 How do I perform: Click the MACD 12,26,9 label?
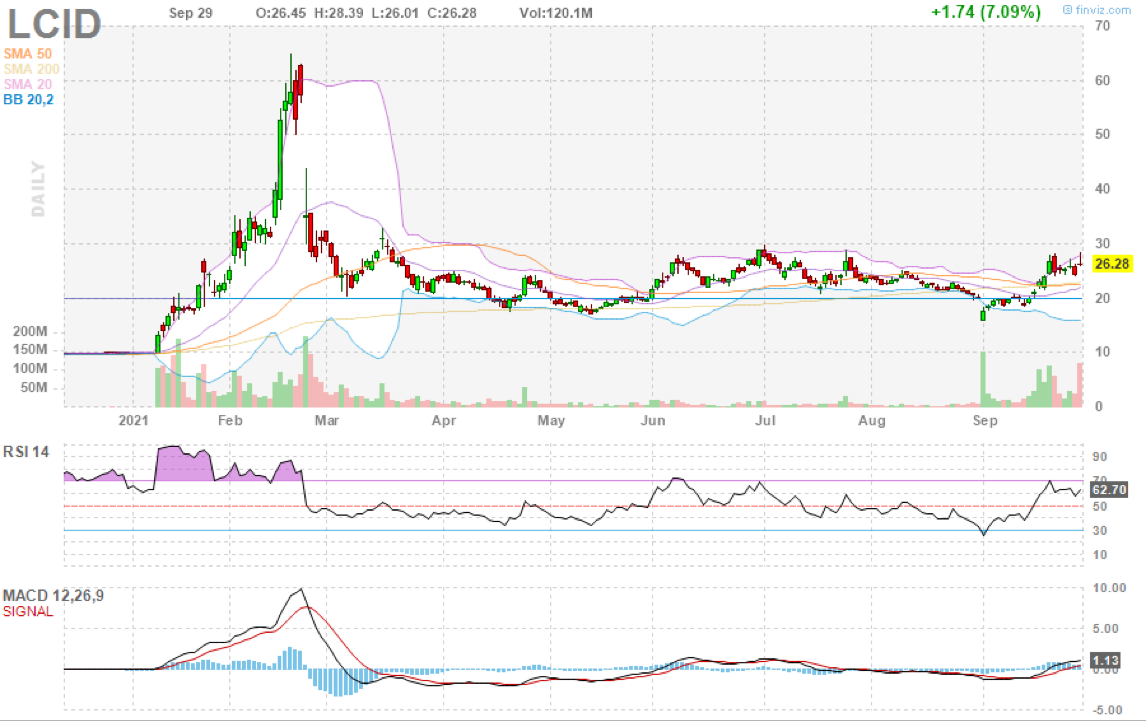point(53,596)
